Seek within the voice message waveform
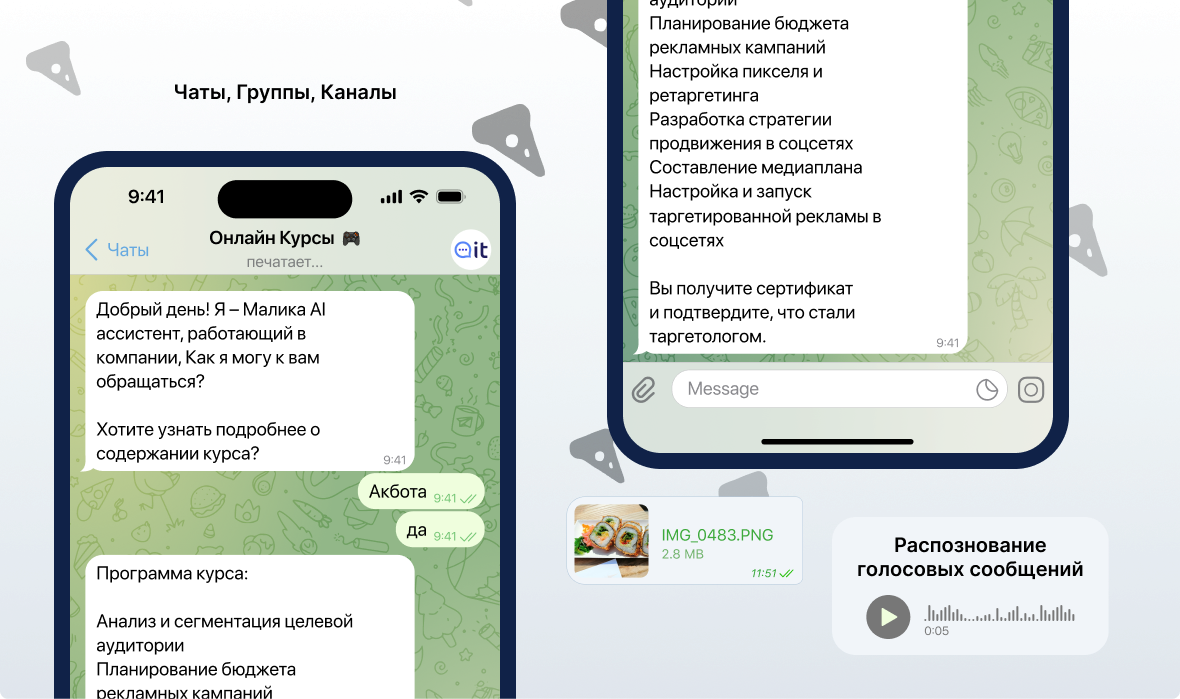Image resolution: width=1180 pixels, height=699 pixels. click(x=1000, y=614)
